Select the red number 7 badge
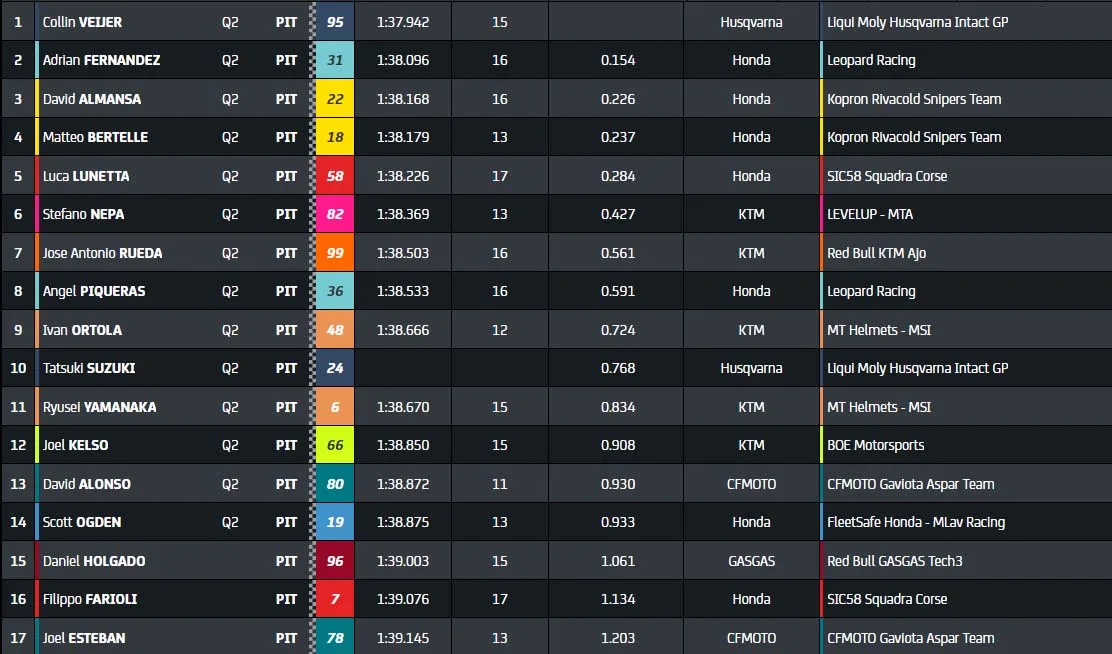Image resolution: width=1112 pixels, height=654 pixels. click(335, 599)
